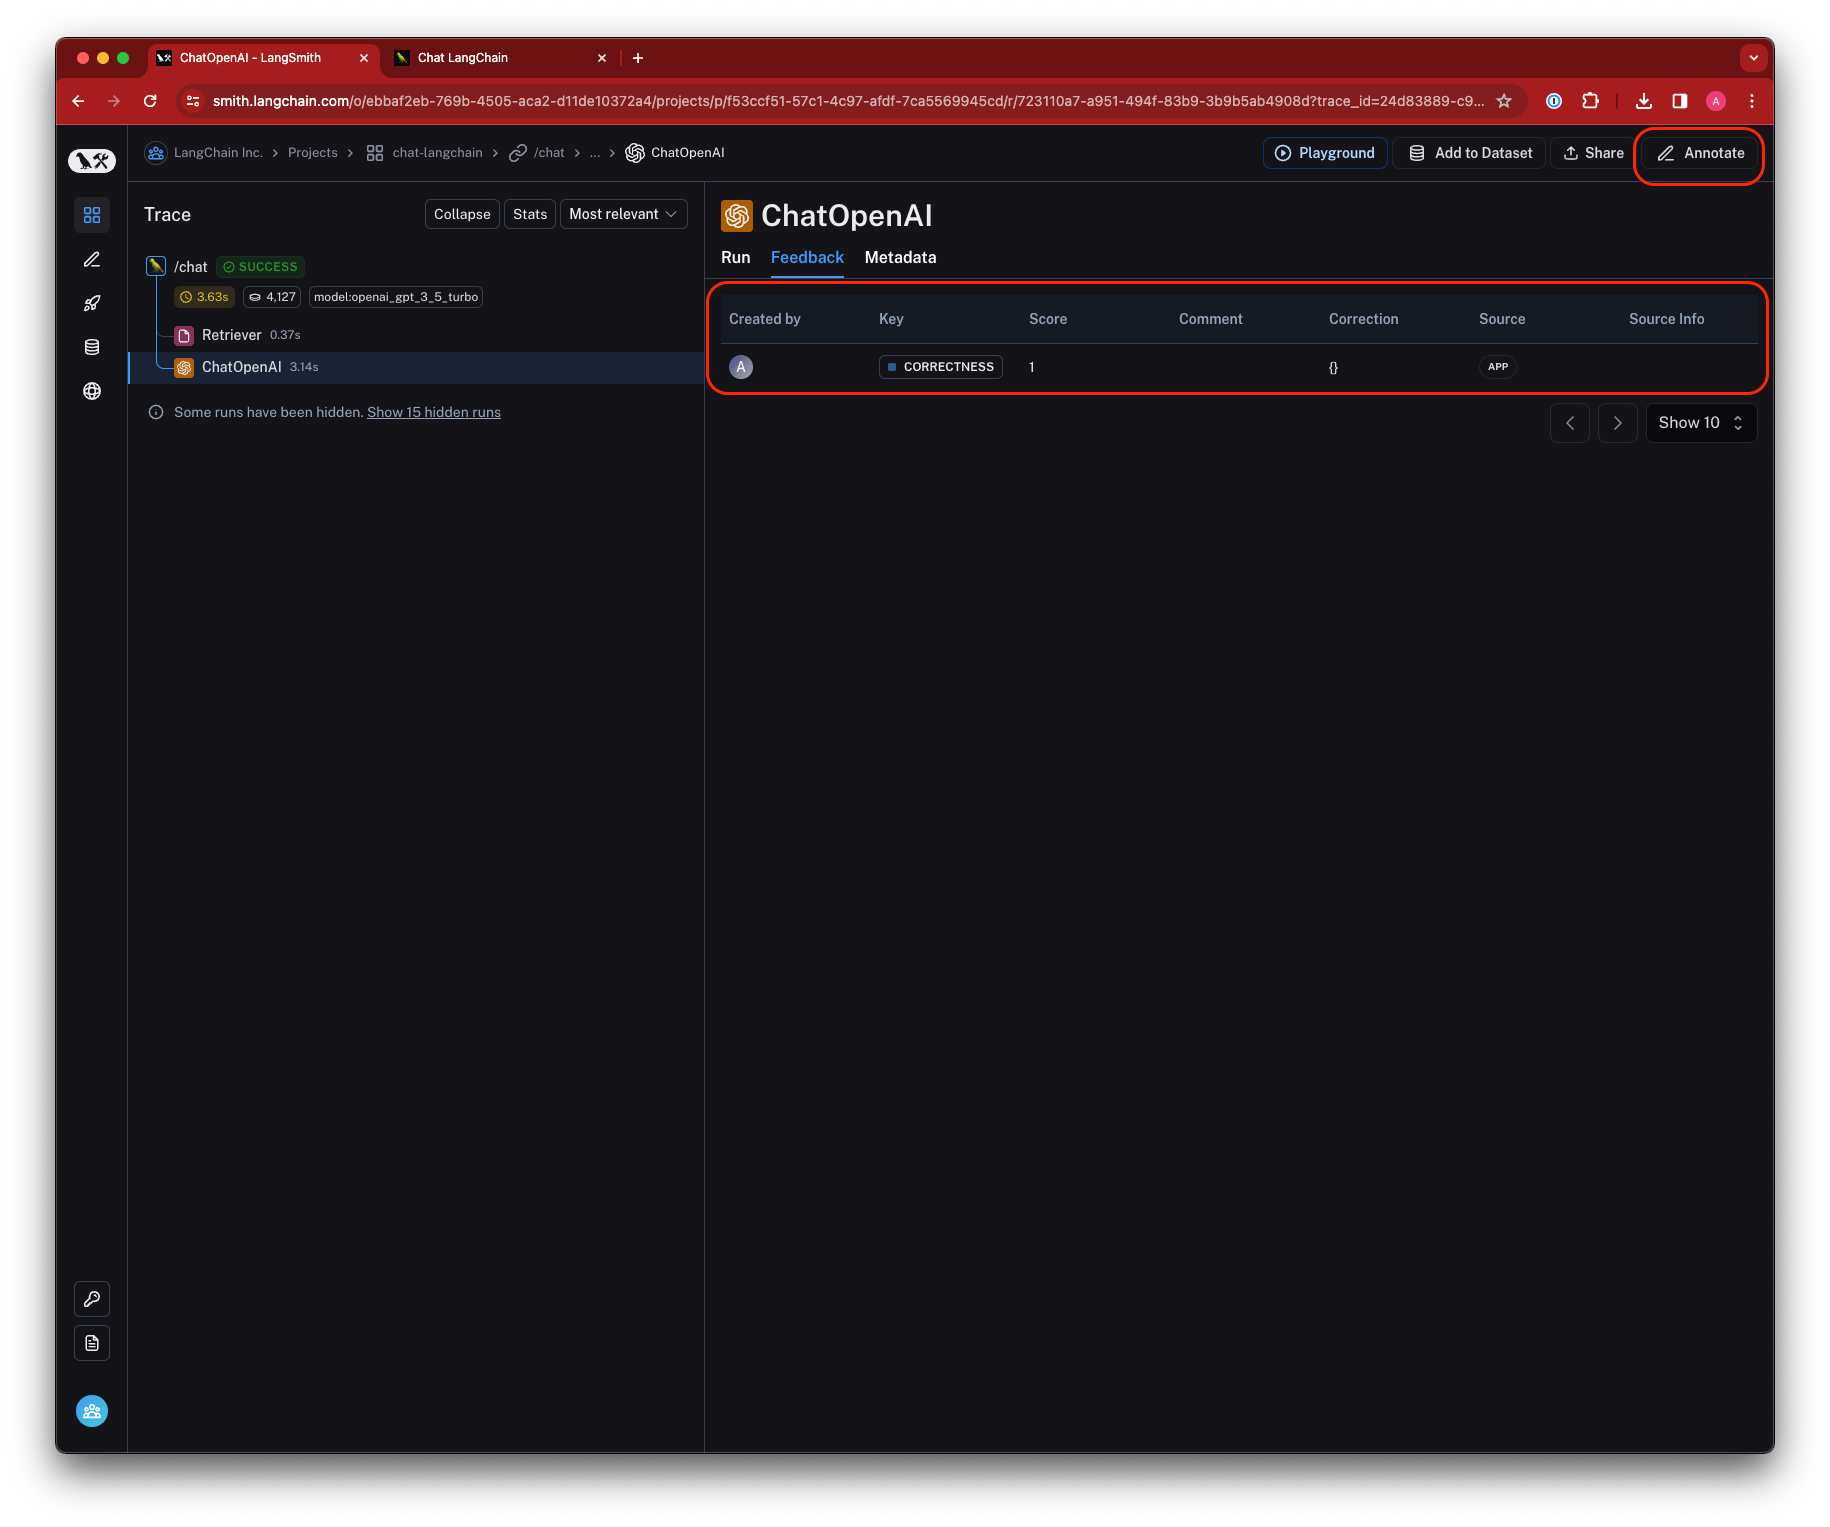This screenshot has width=1830, height=1527.
Task: Click ChatOpenAI in the breadcrumb
Action: (687, 153)
